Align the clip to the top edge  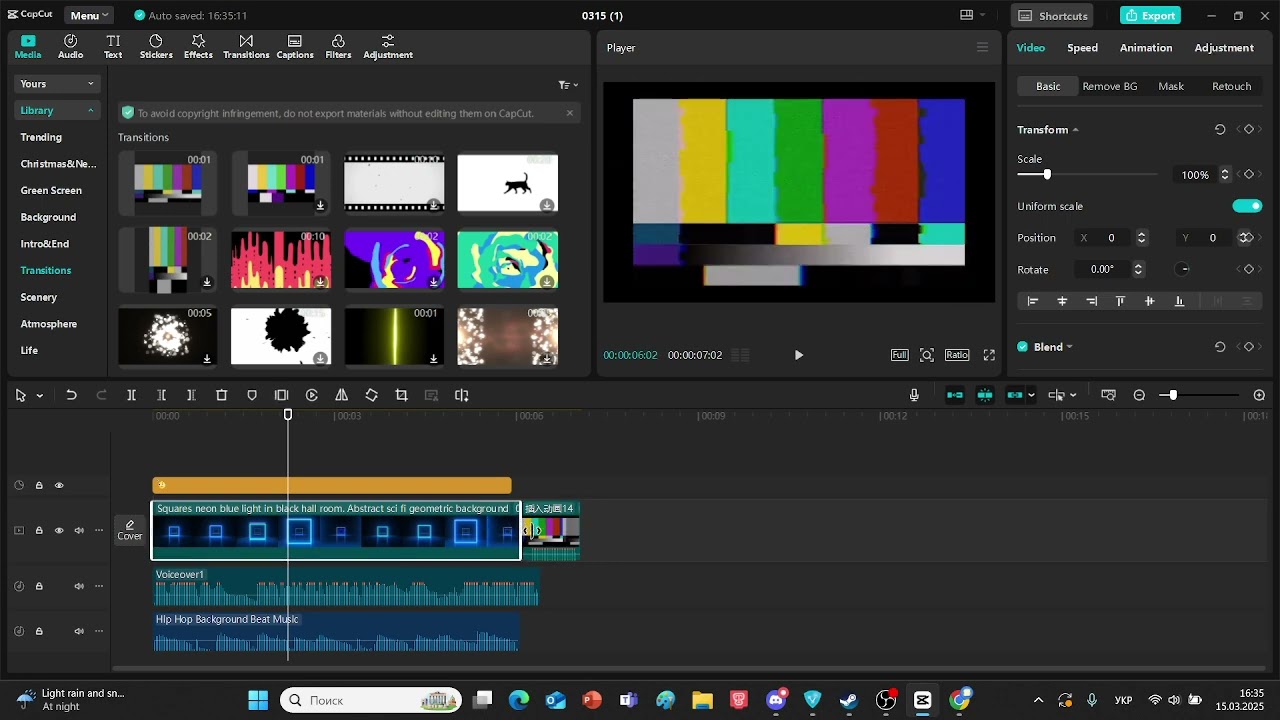click(1120, 301)
